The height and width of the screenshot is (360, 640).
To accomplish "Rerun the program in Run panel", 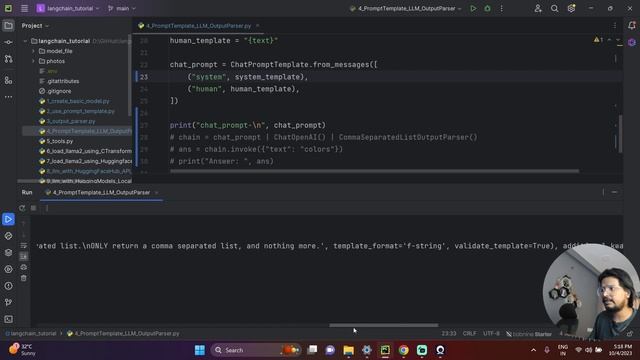I will [22, 208].
